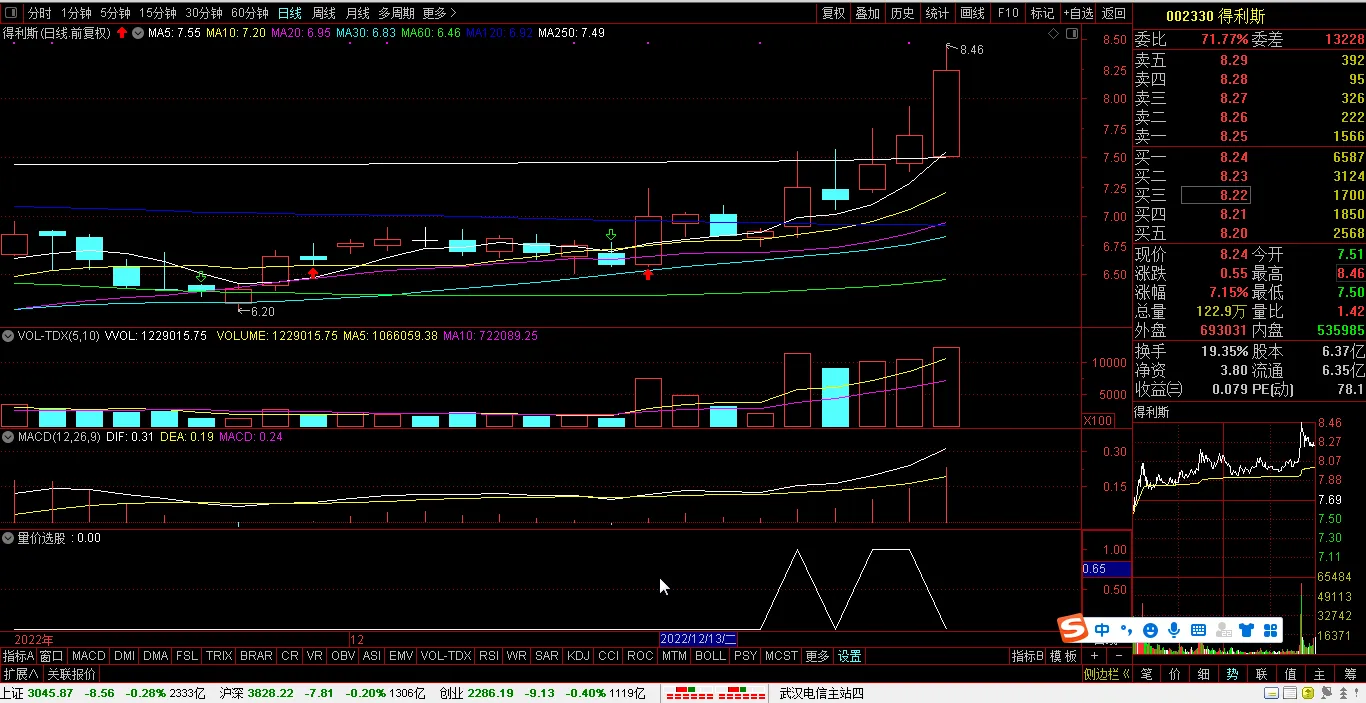
Task: Click the 历史 history button
Action: [x=902, y=13]
